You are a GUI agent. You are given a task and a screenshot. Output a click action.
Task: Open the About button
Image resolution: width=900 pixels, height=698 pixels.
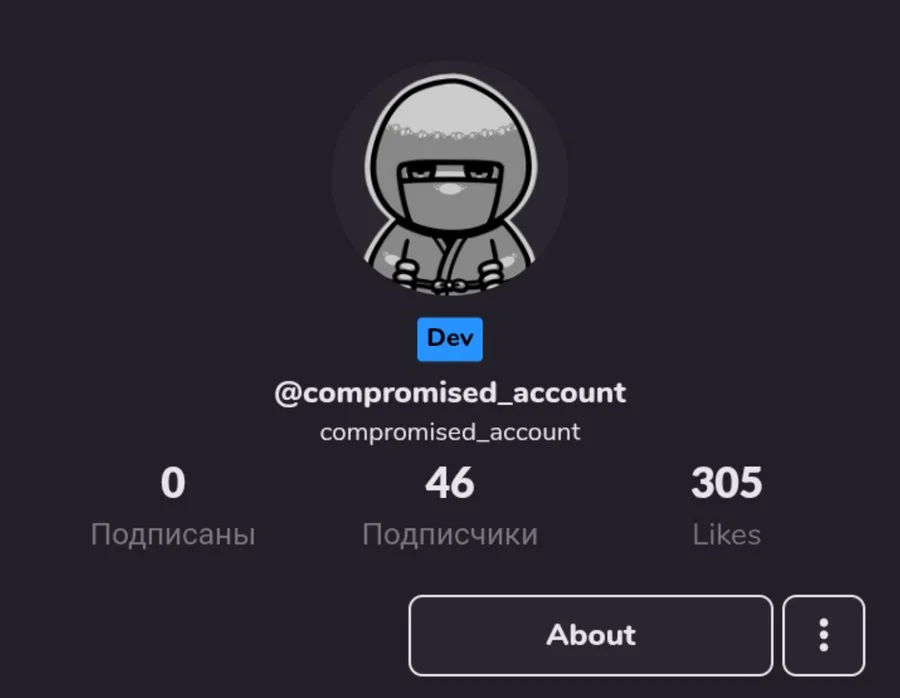tap(591, 635)
